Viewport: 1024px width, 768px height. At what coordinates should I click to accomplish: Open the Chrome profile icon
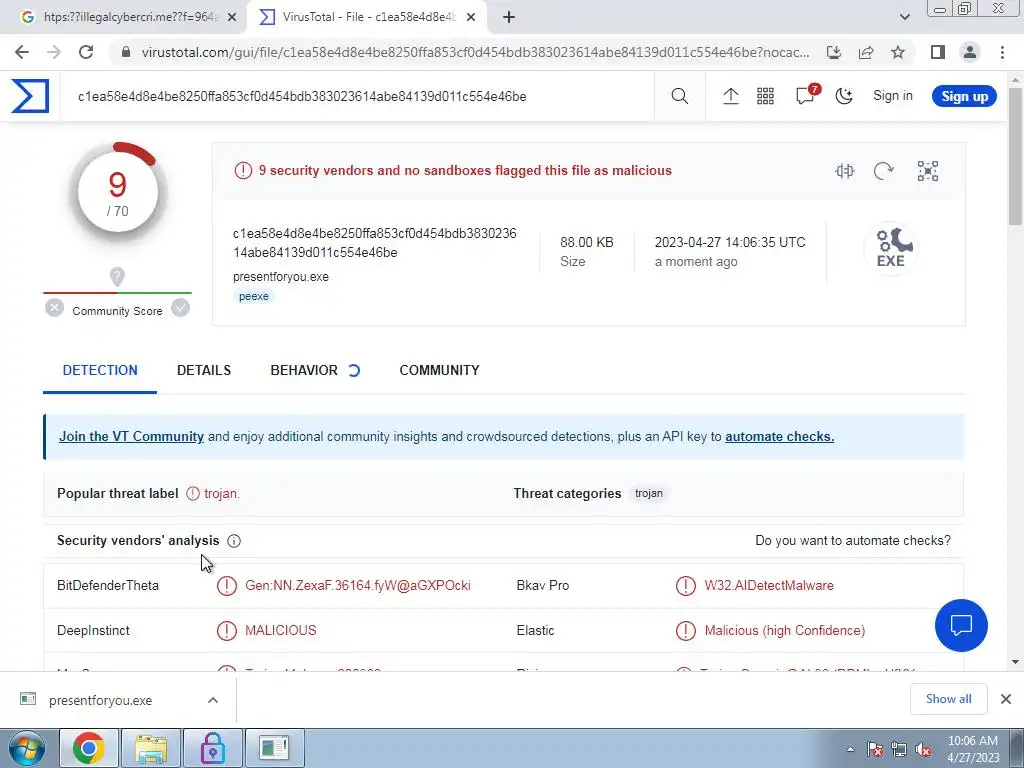pyautogui.click(x=970, y=52)
